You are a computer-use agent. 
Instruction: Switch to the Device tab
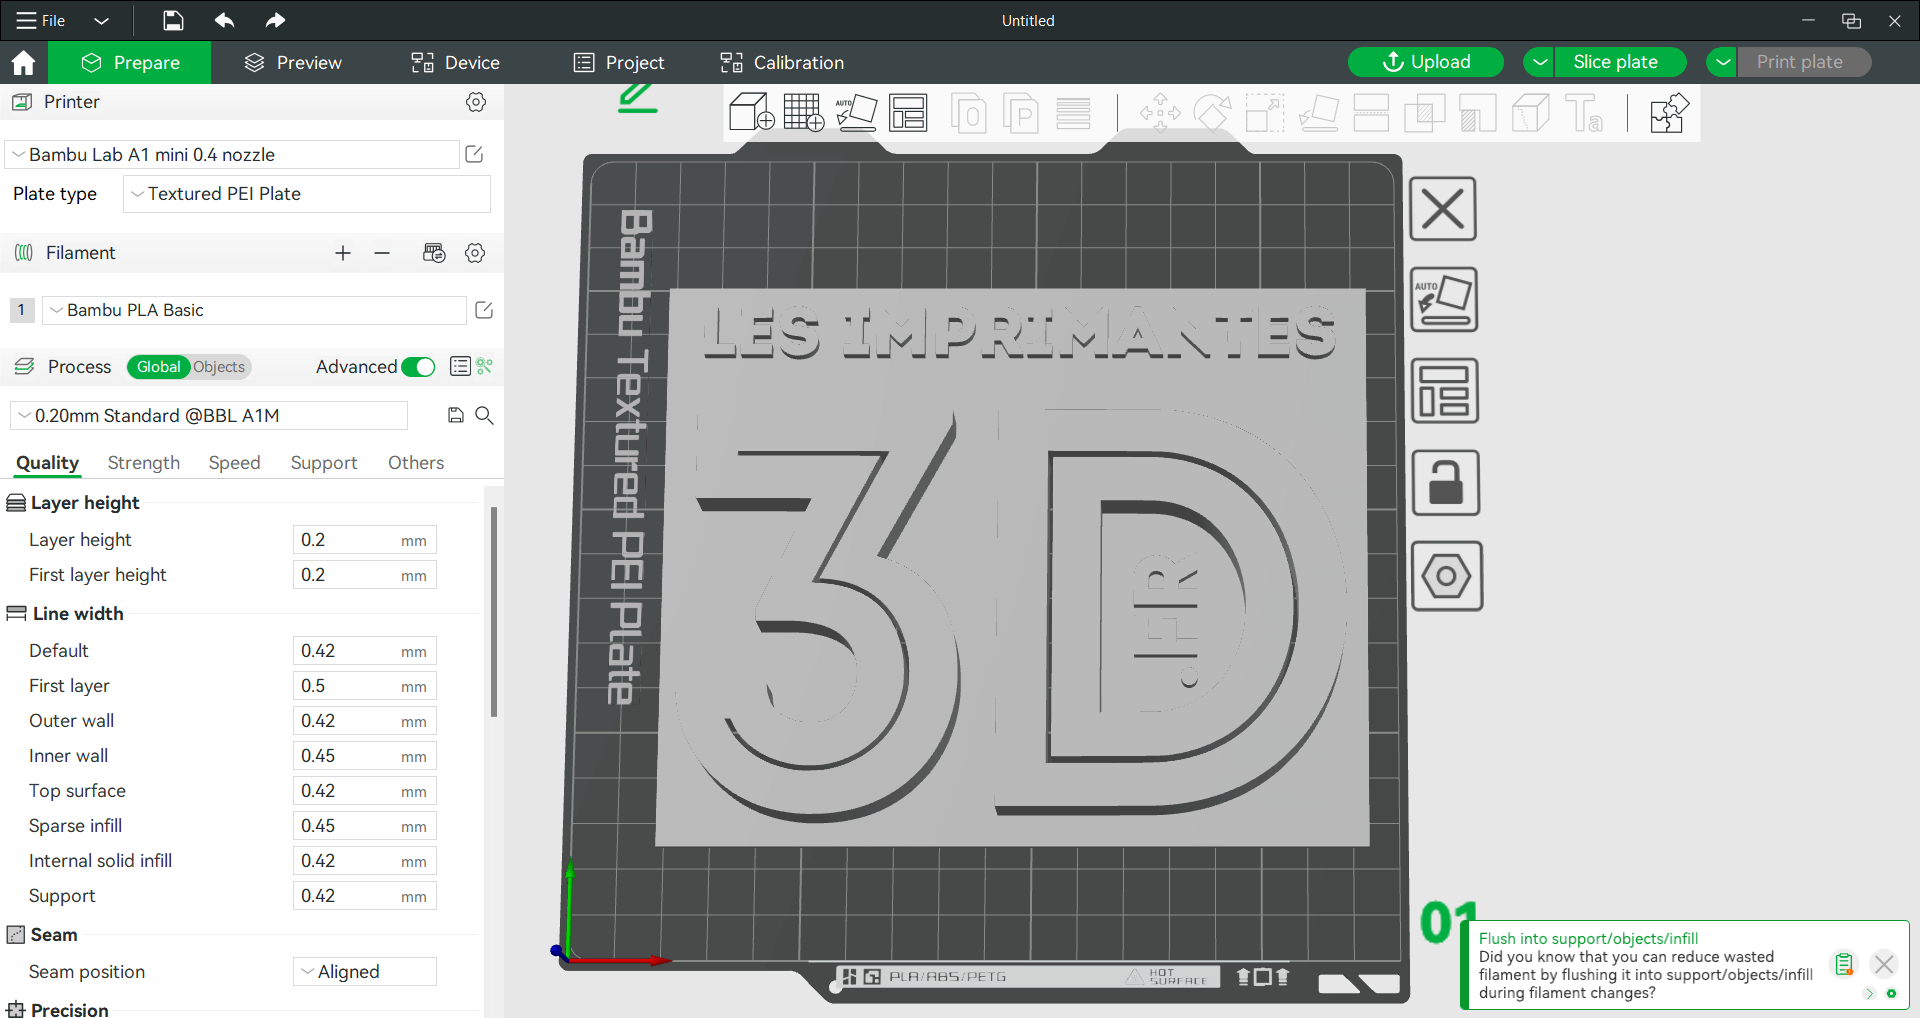(455, 63)
